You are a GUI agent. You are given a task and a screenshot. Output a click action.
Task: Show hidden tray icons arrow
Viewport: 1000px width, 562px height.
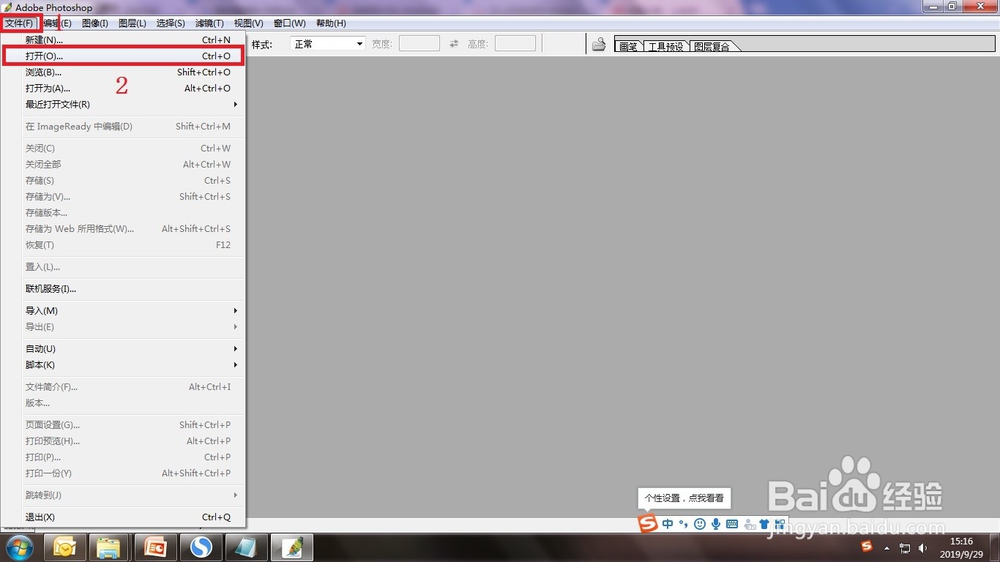tap(886, 548)
